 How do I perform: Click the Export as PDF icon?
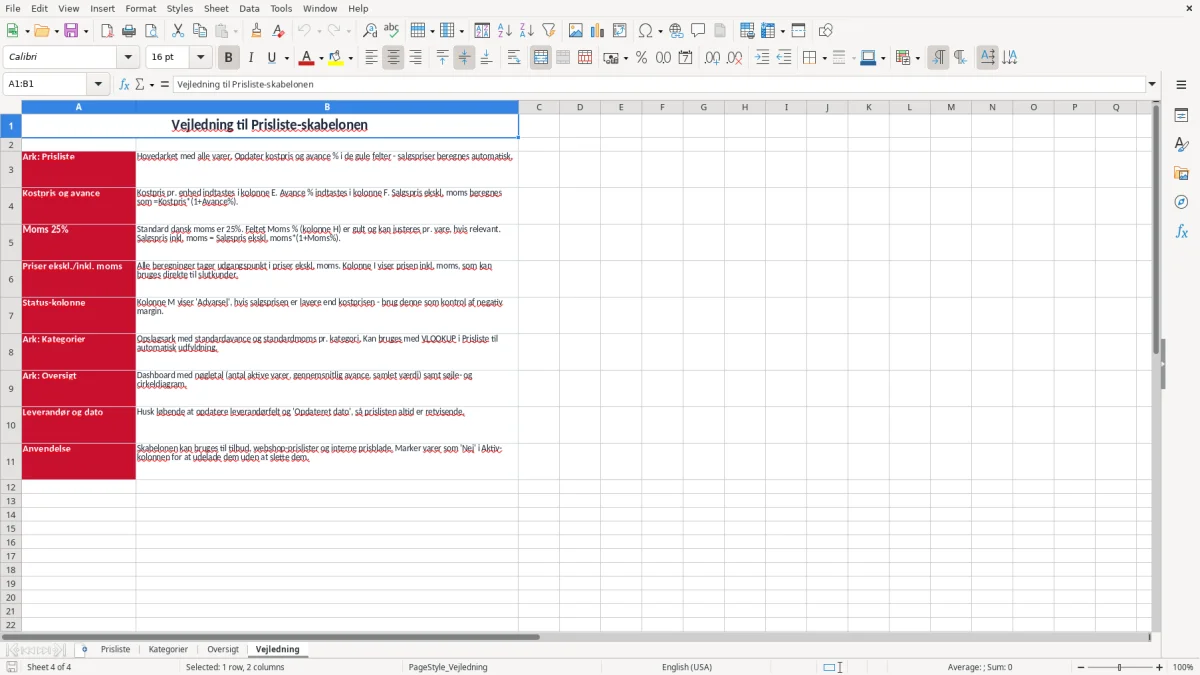point(108,31)
